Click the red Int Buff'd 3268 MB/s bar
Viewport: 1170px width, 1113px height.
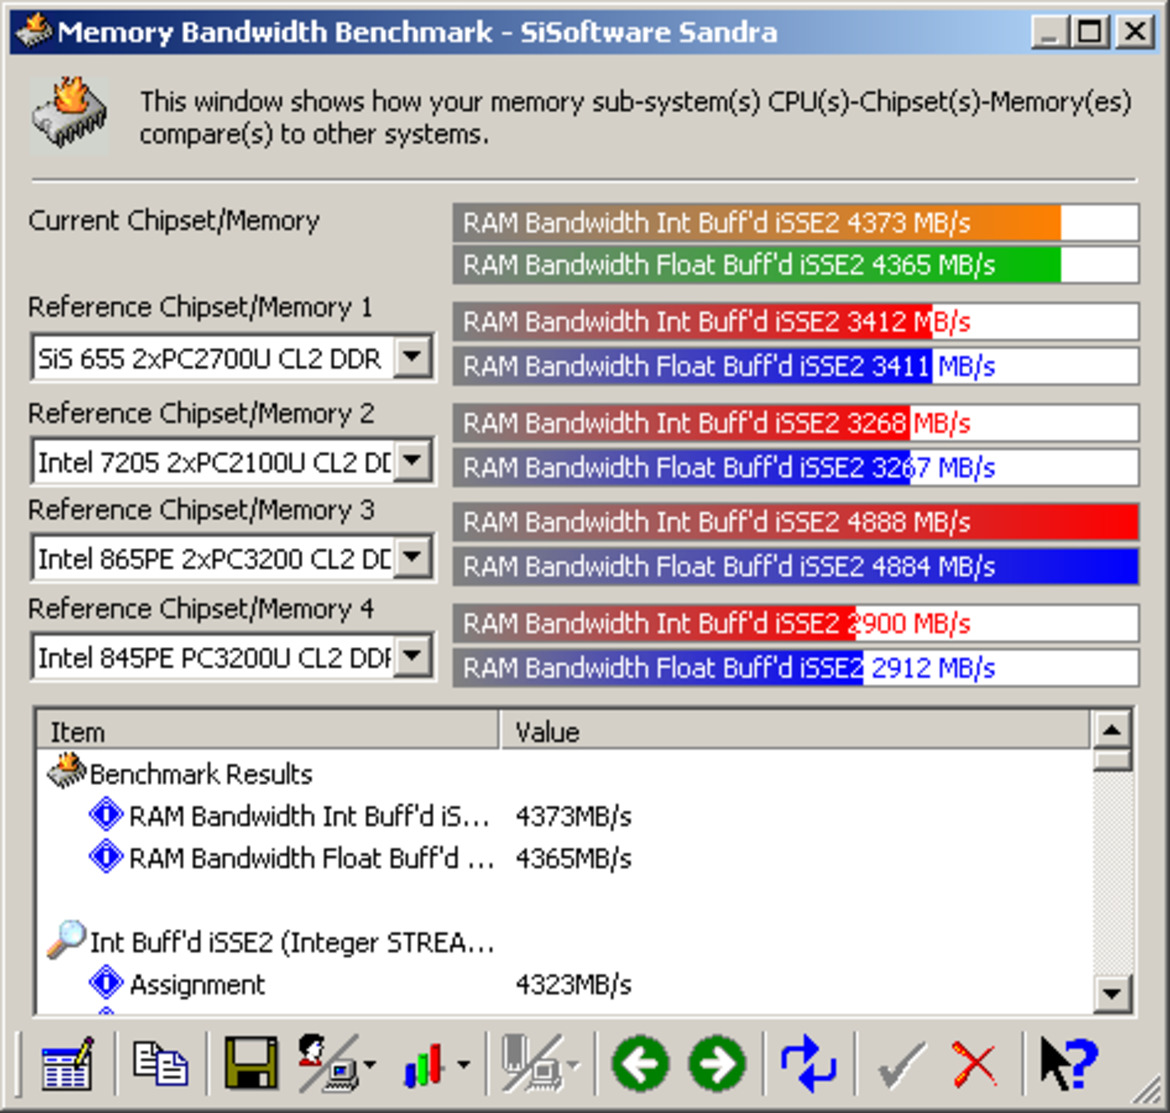795,423
